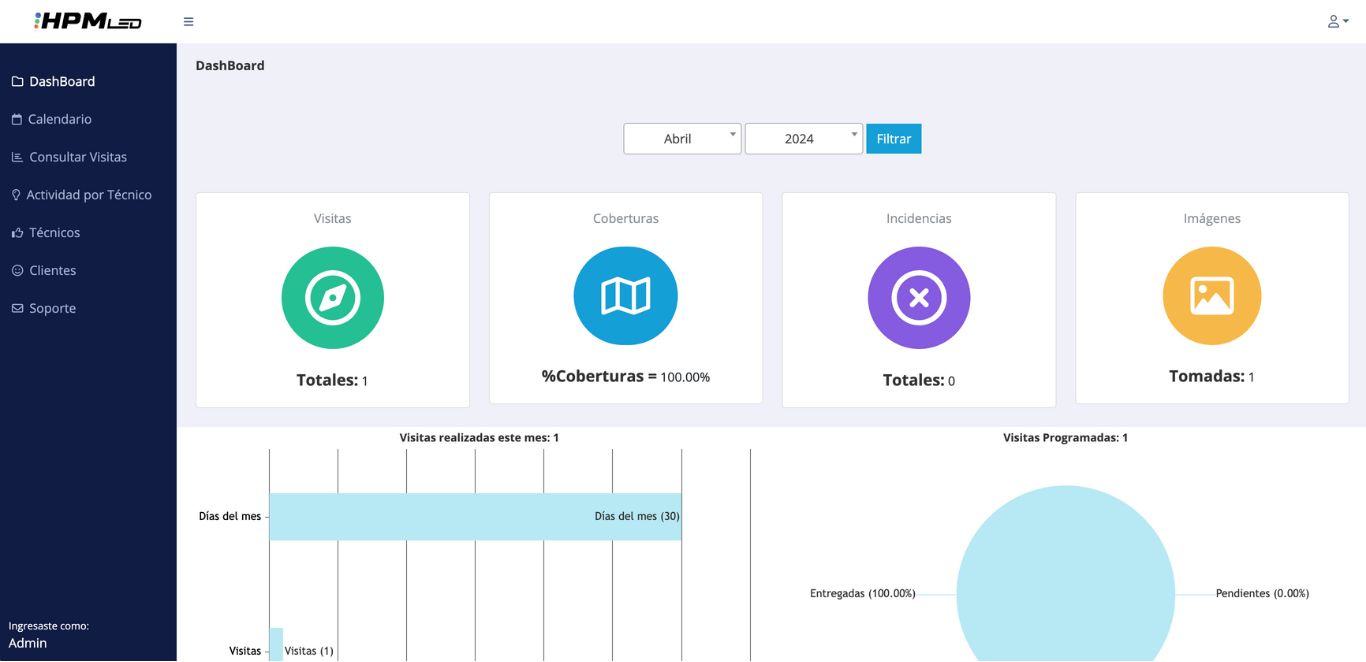Click the envelope icon beside Soporte
The height and width of the screenshot is (662, 1366).
coord(17,309)
